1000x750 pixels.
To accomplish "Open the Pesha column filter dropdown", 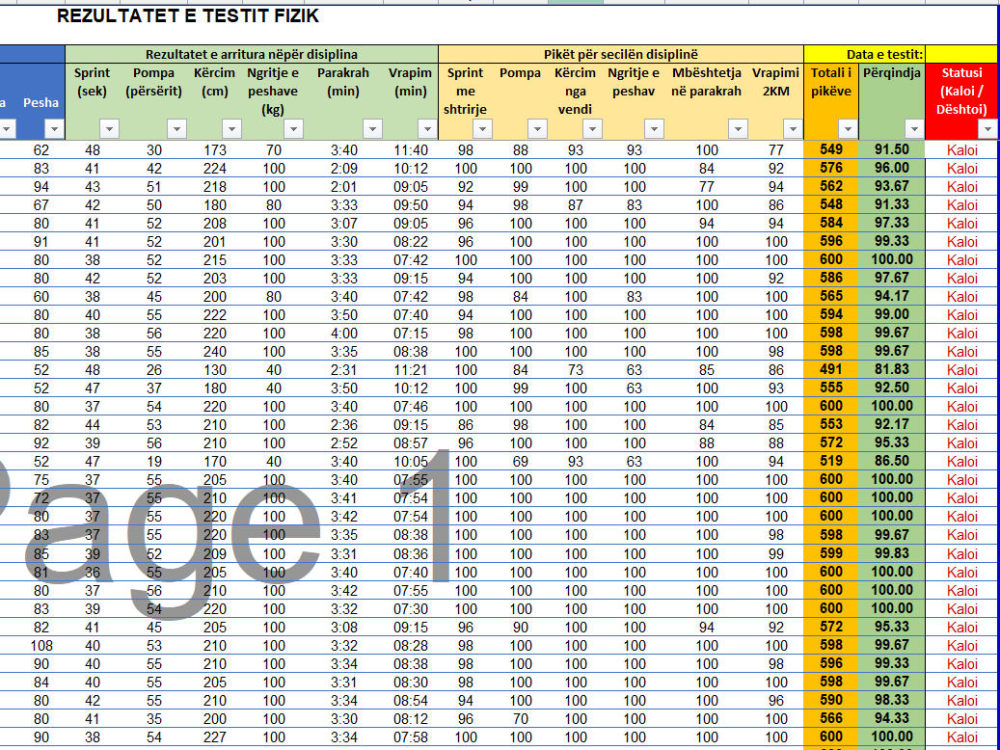I will (54, 129).
